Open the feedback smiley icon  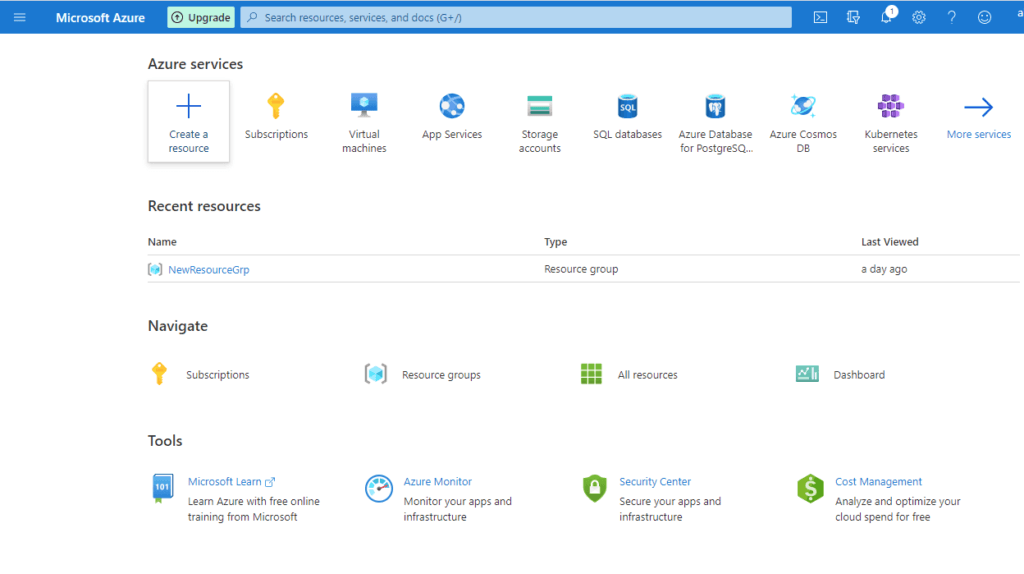point(984,18)
